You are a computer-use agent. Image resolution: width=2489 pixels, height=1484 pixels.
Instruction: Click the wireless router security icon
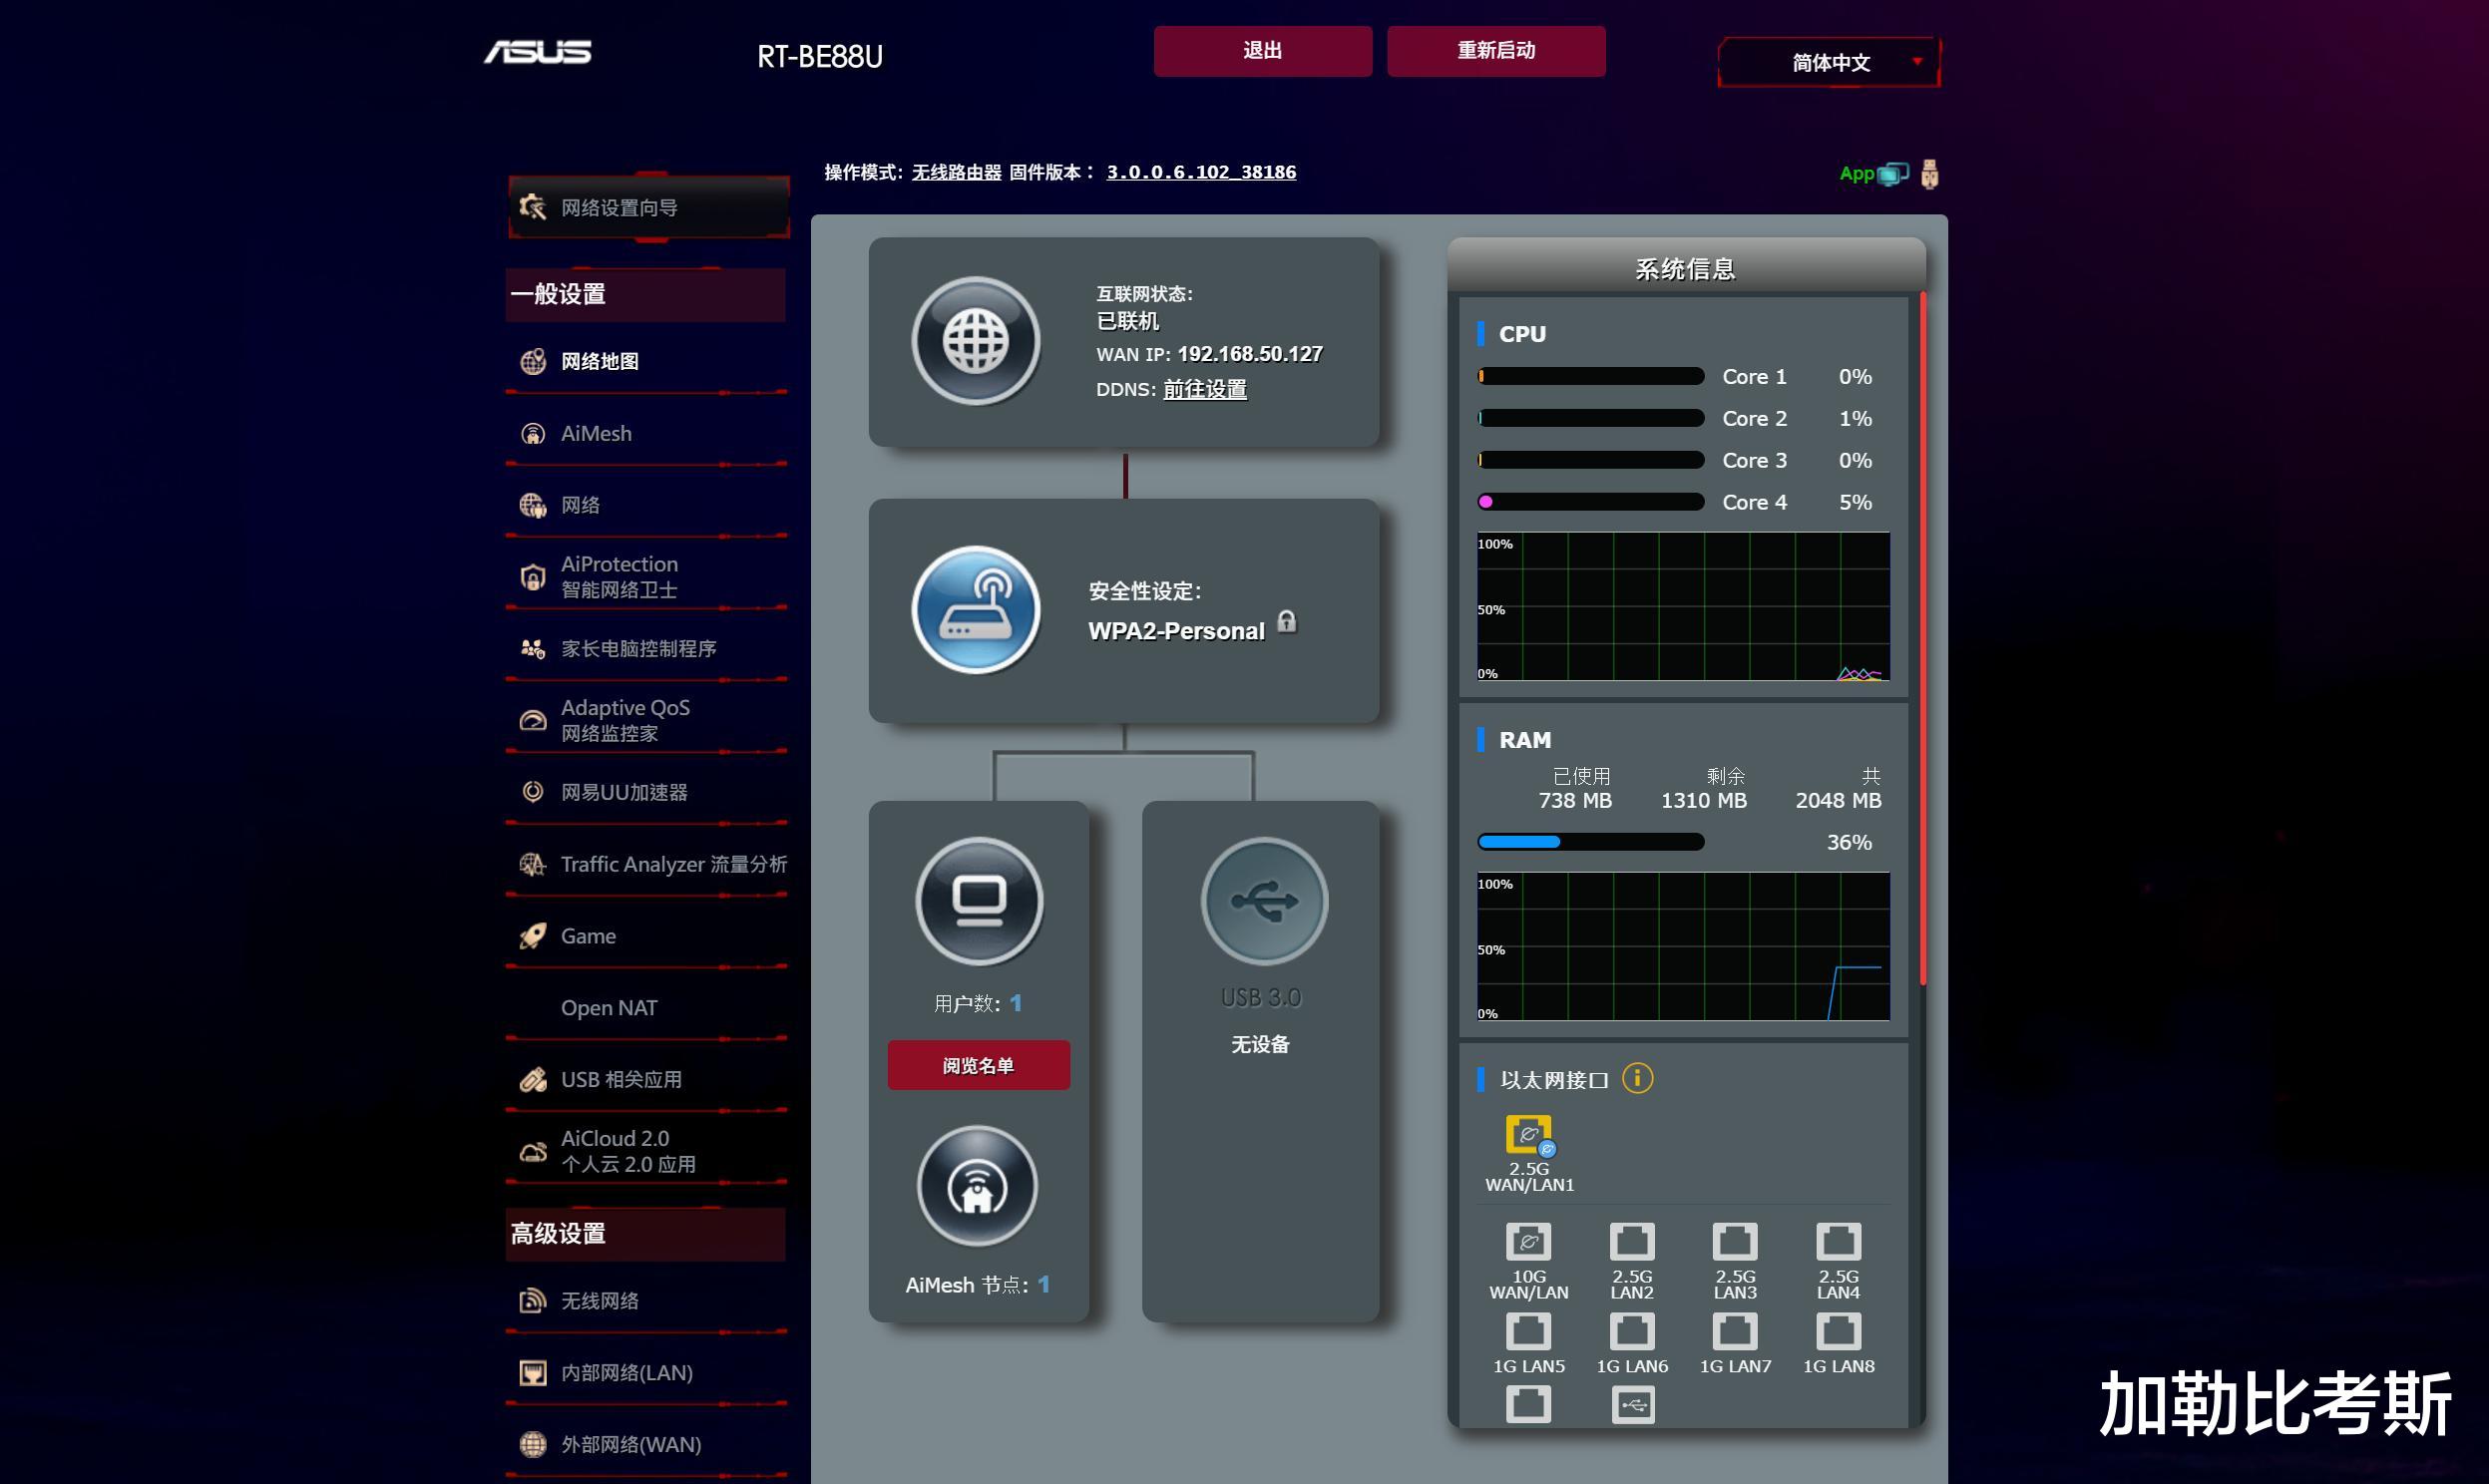coord(976,609)
